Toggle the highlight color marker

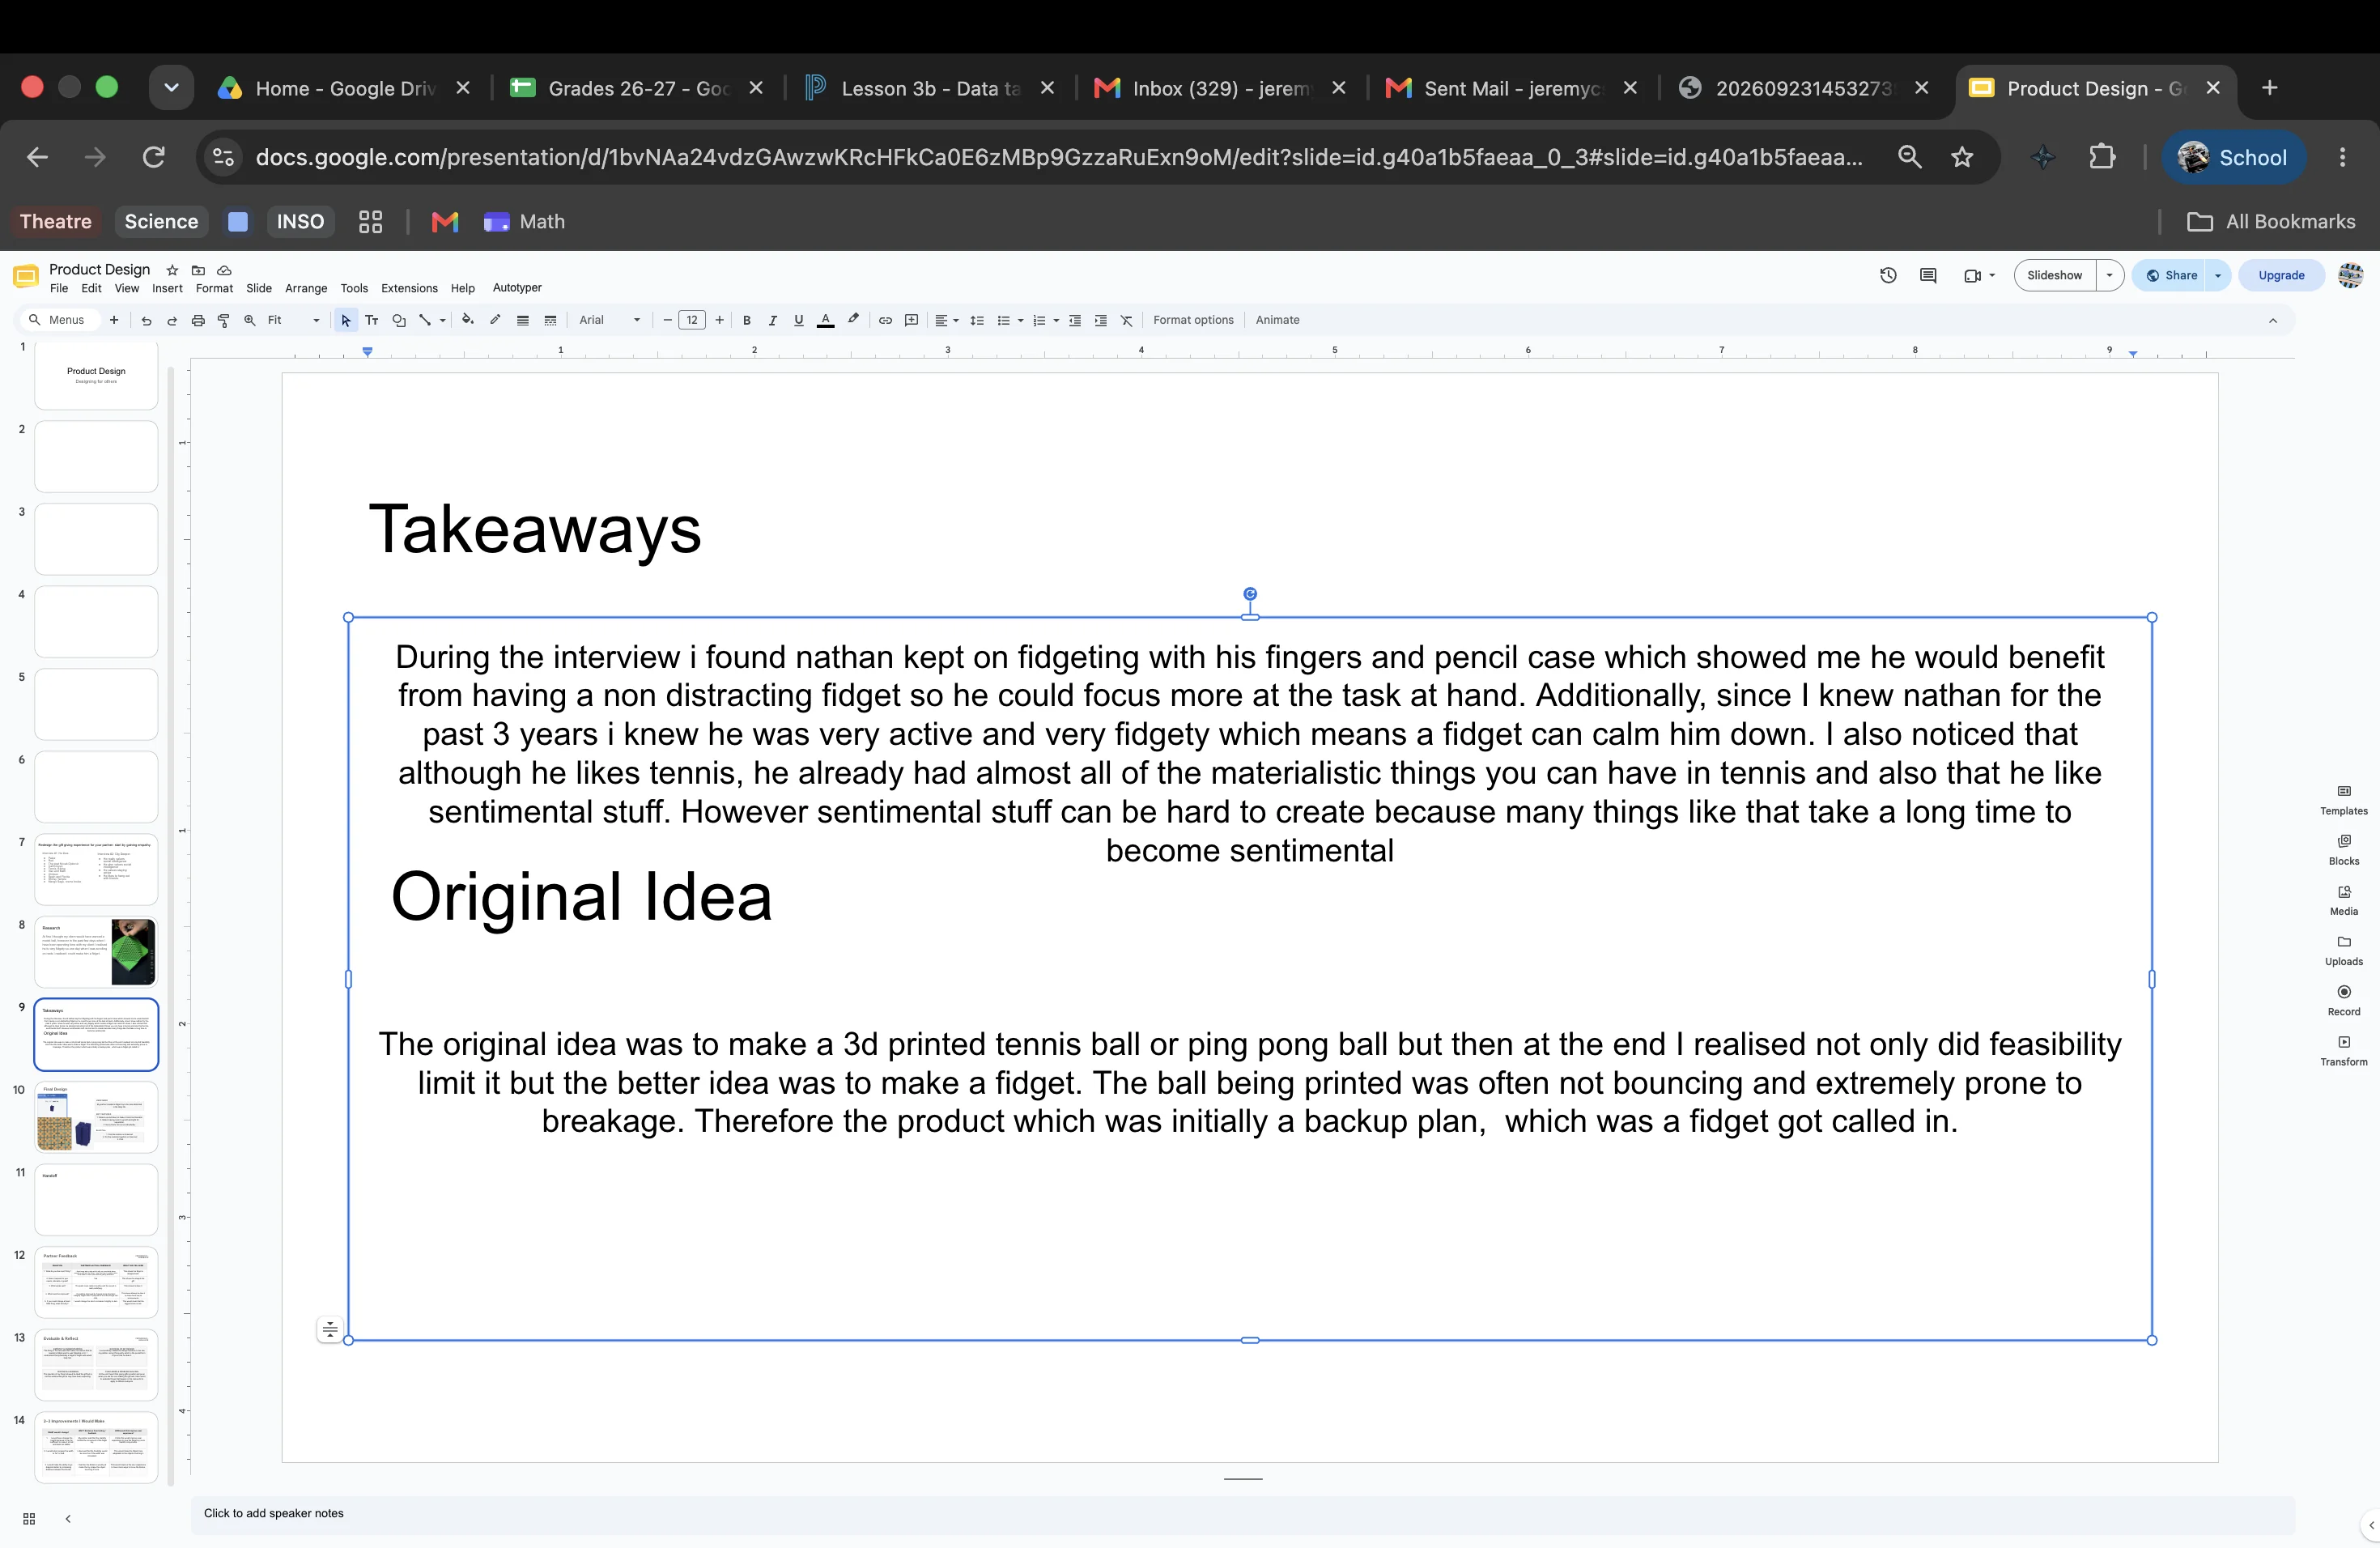point(853,321)
